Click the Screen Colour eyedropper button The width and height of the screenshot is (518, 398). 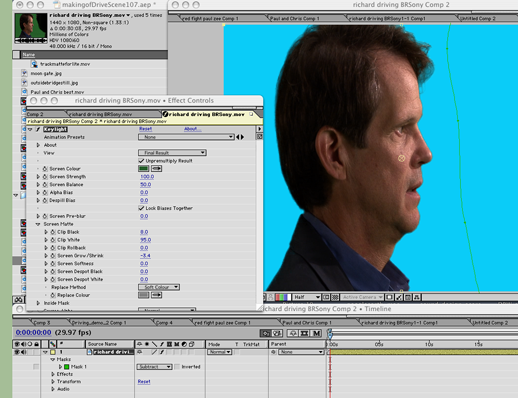click(x=157, y=169)
